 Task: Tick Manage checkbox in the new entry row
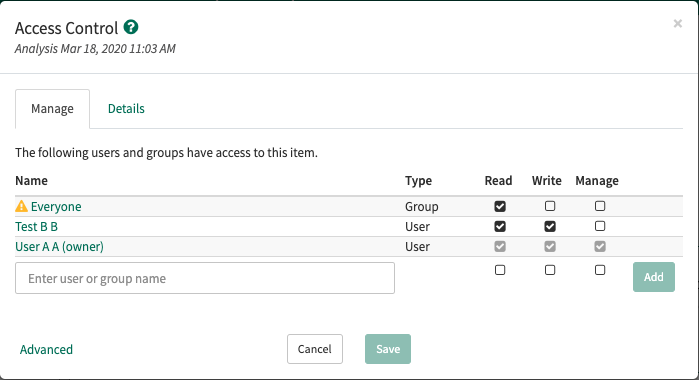point(600,270)
